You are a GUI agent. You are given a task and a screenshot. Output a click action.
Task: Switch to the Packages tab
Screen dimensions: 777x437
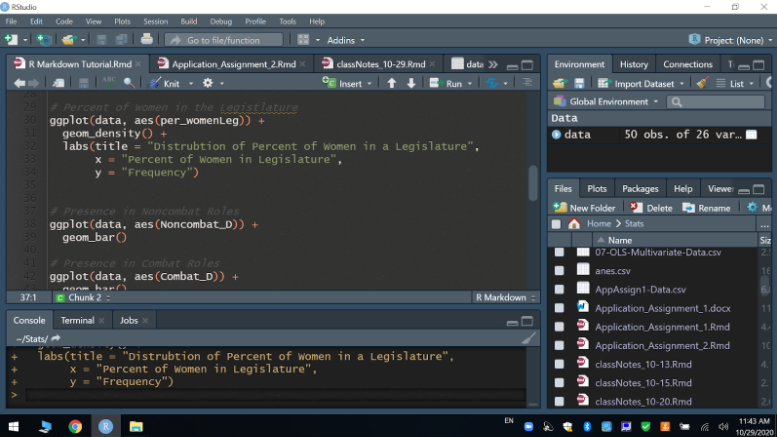click(640, 188)
